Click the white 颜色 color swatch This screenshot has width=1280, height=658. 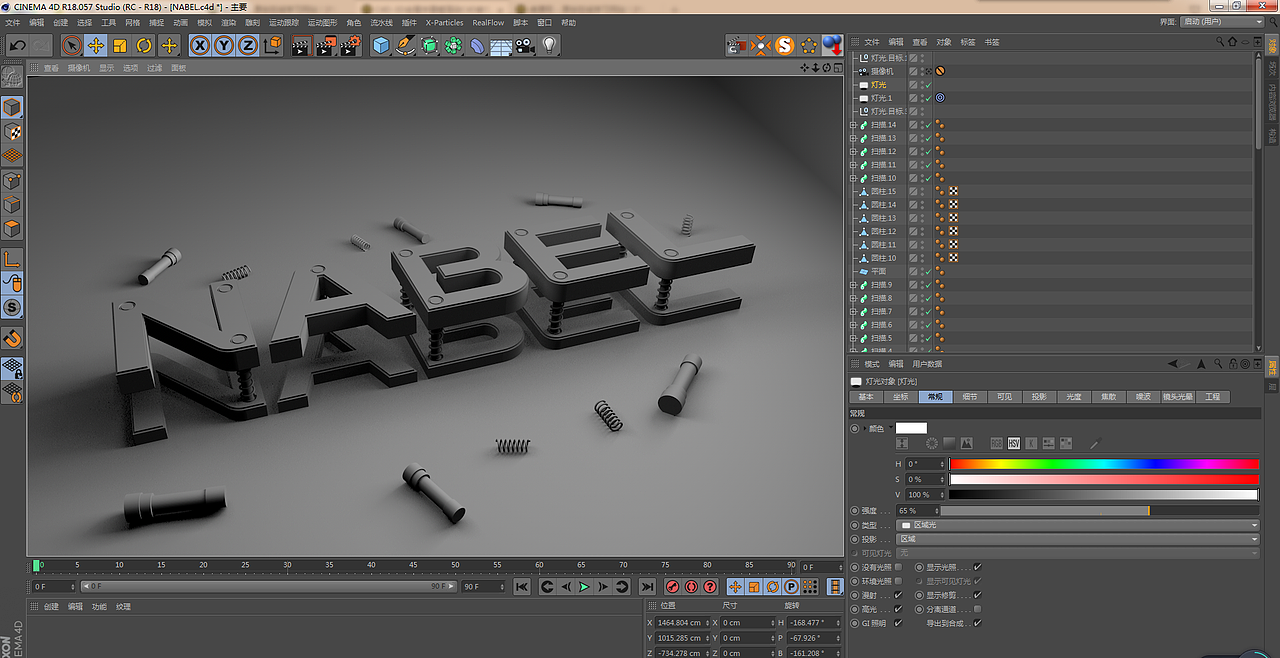(911, 428)
